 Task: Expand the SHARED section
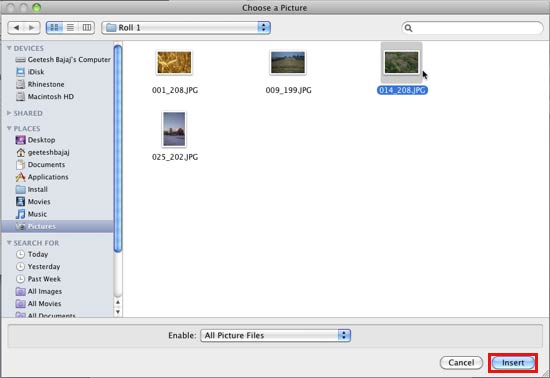coord(9,113)
